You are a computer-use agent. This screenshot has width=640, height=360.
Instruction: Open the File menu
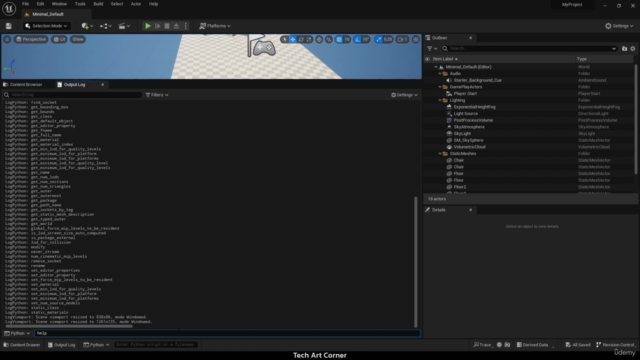pos(25,4)
